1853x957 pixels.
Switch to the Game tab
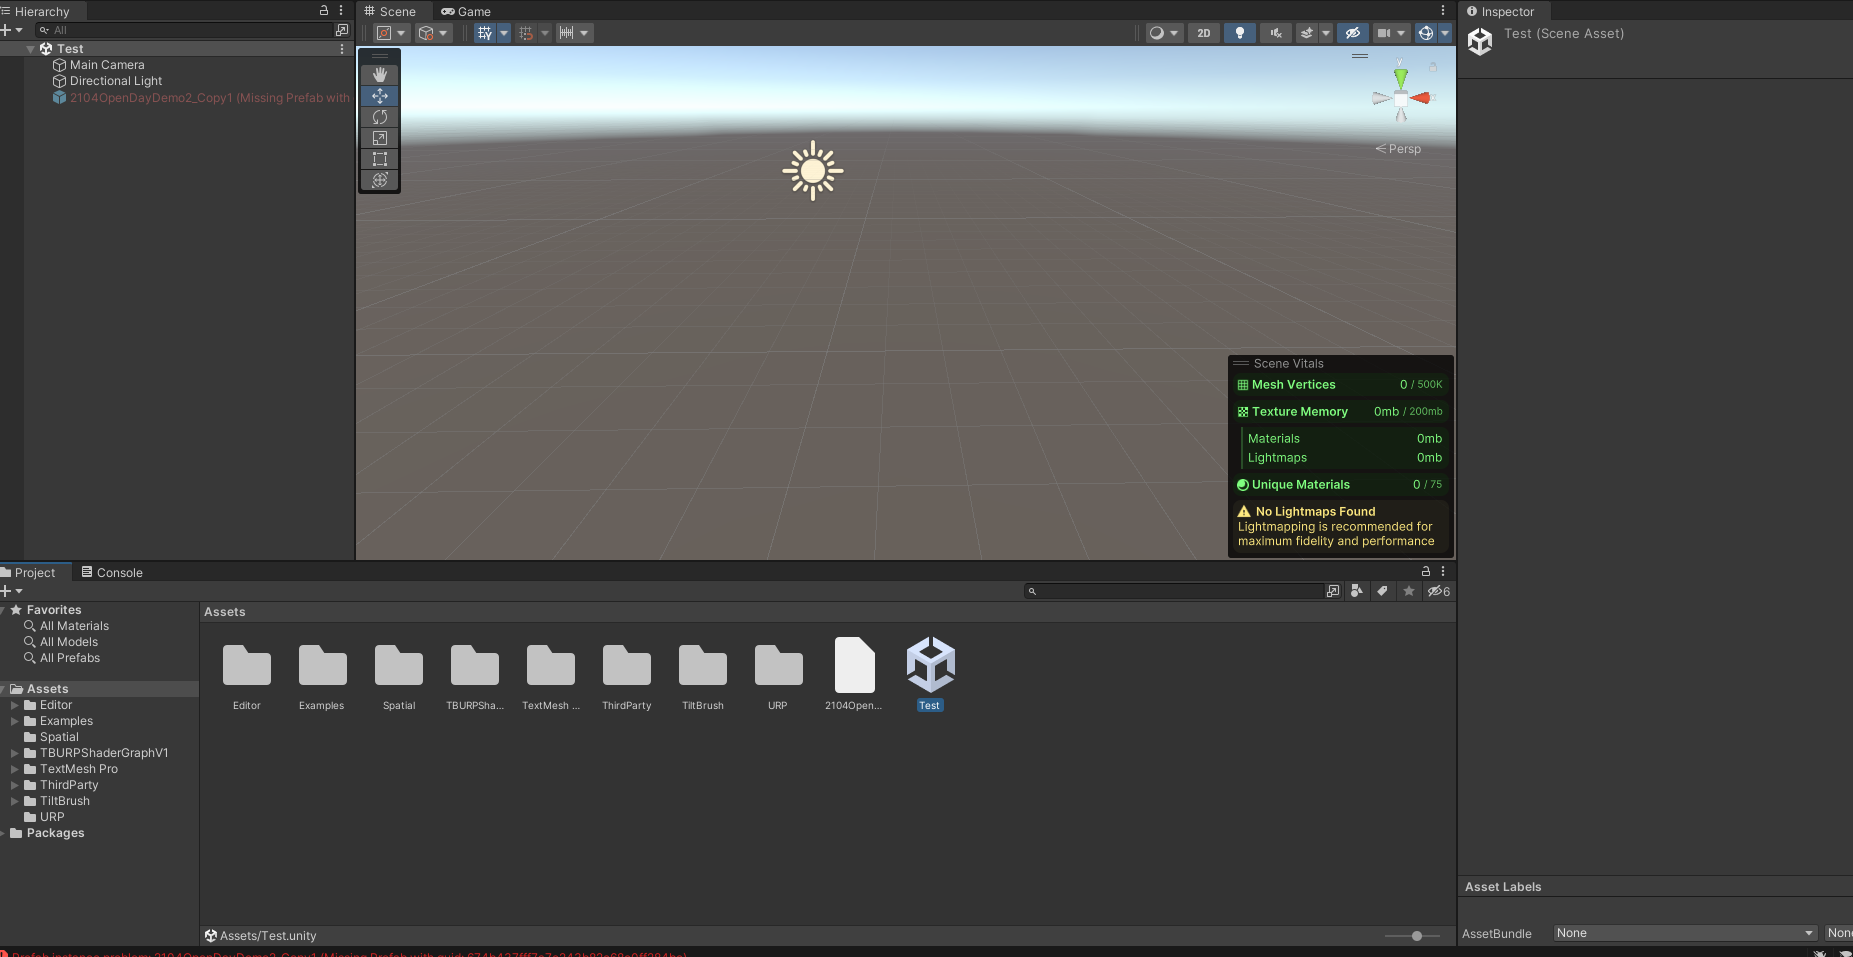[466, 11]
